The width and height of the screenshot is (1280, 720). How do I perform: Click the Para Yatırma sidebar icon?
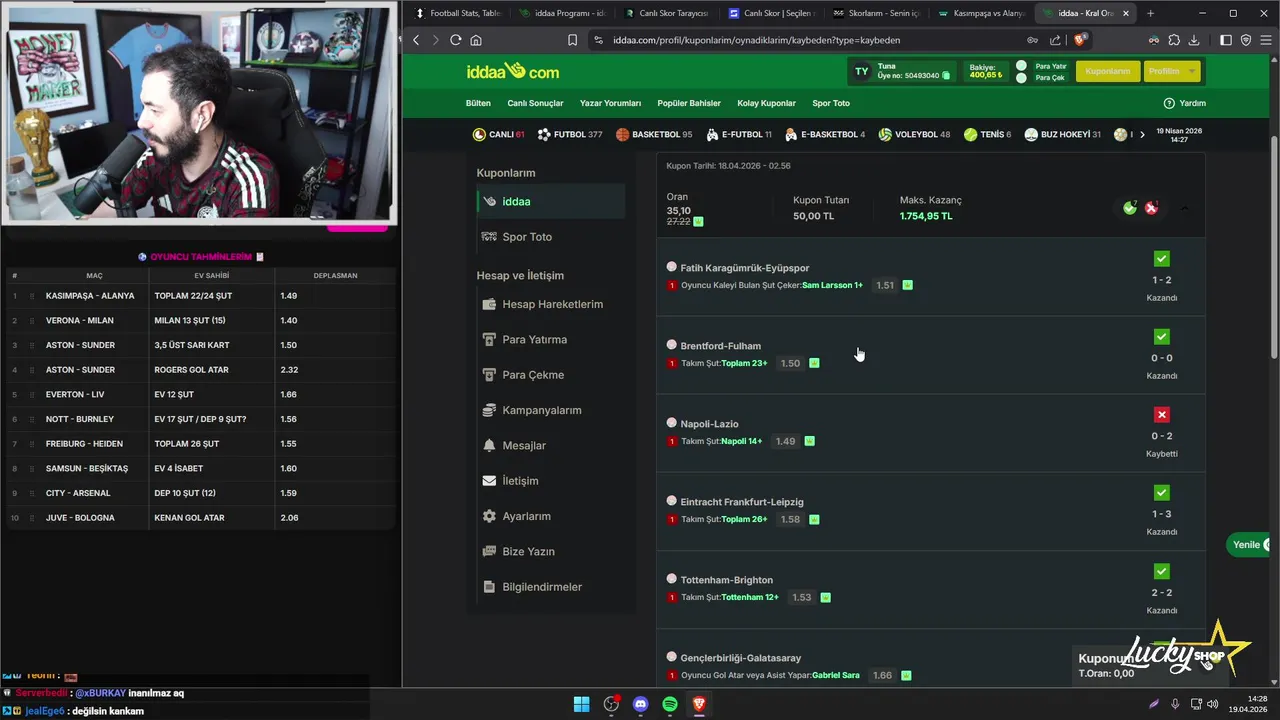489,340
